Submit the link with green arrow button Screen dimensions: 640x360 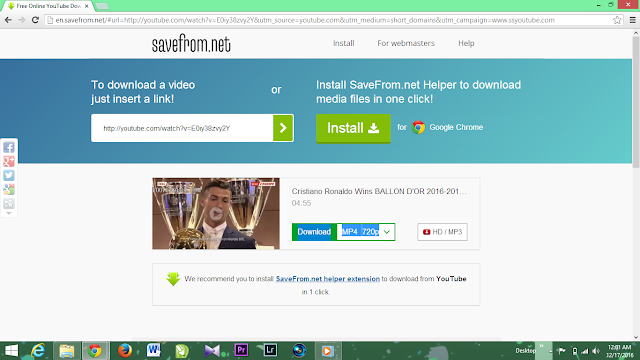point(283,128)
